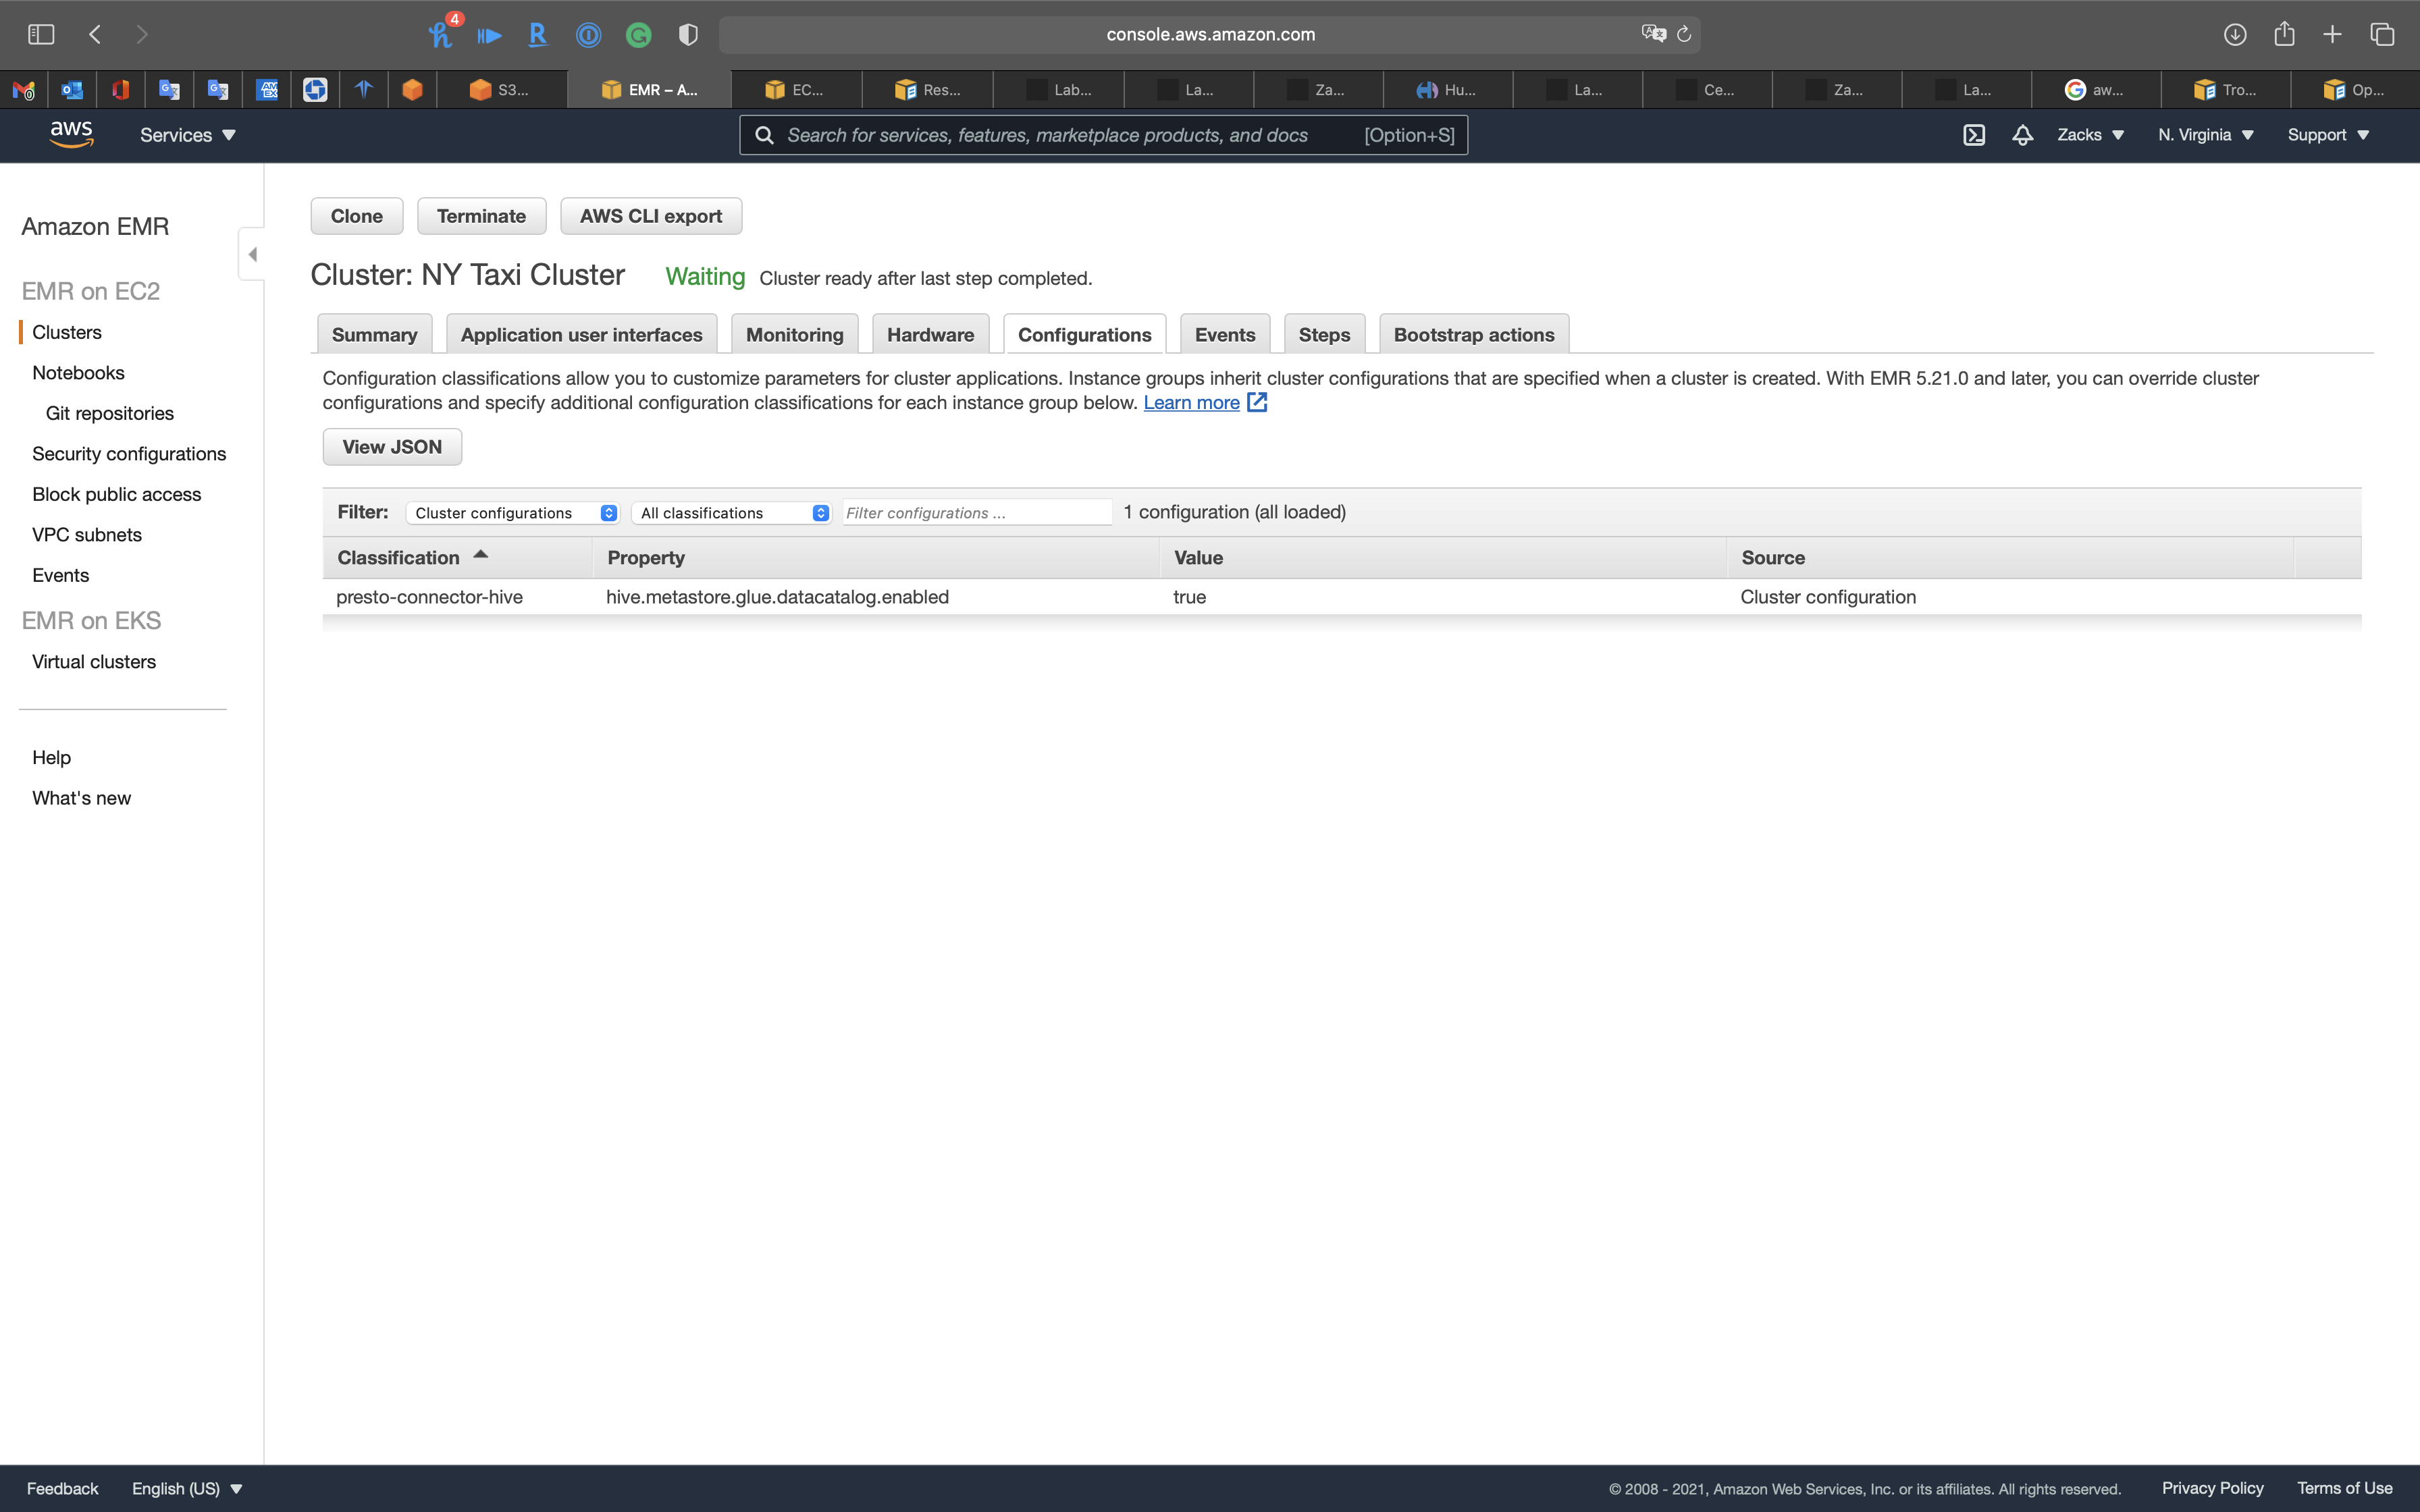
Task: Click the View JSON button
Action: [x=392, y=447]
